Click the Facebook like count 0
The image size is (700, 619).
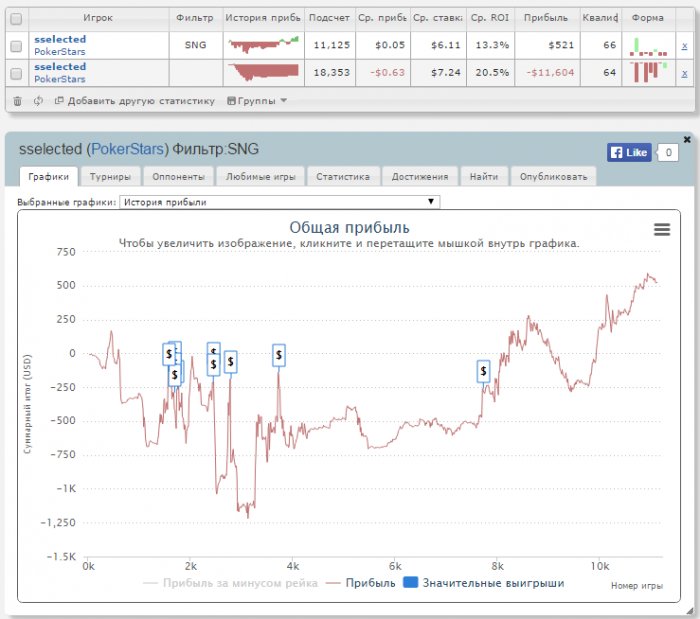(x=668, y=153)
